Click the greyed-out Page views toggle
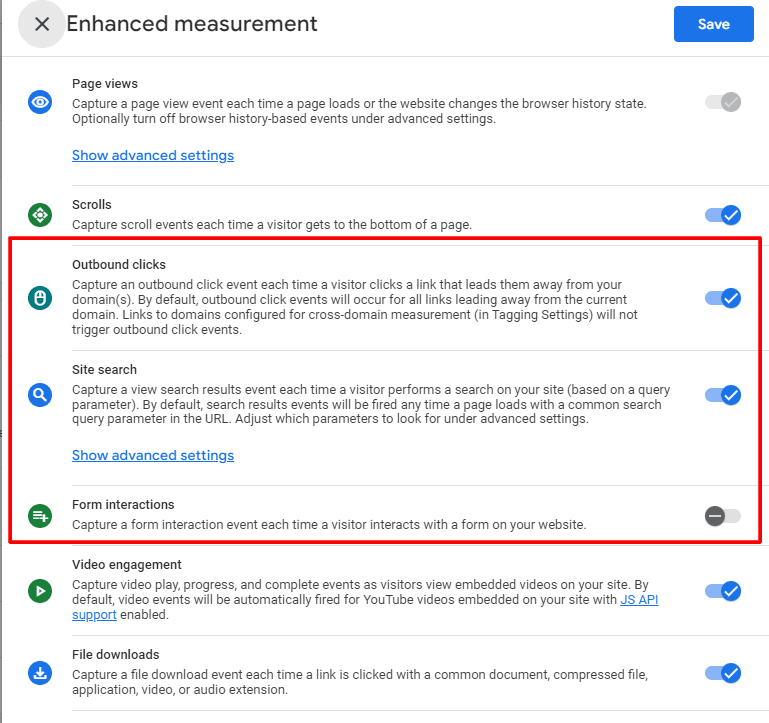Image resolution: width=769 pixels, height=723 pixels. tap(723, 101)
